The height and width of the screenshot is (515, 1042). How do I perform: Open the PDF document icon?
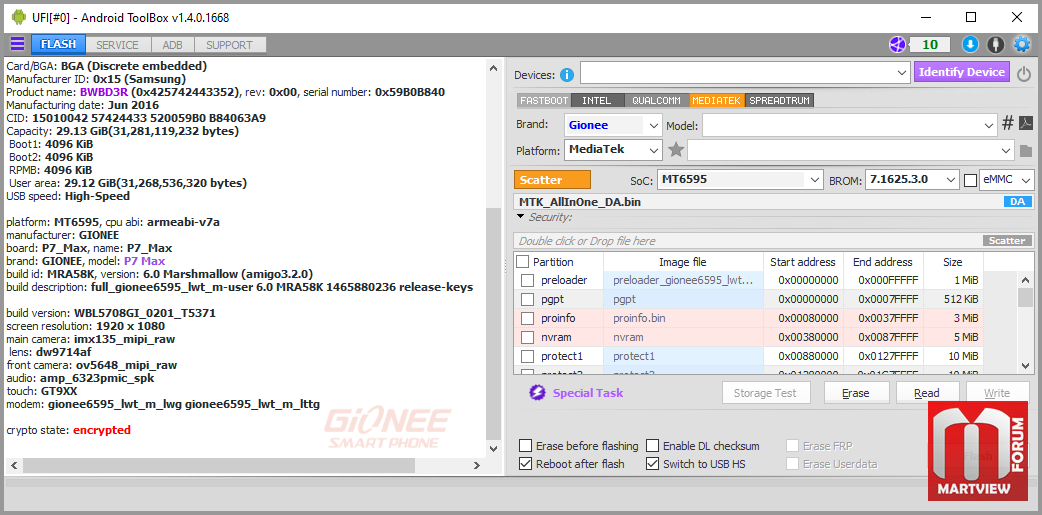coord(1025,124)
